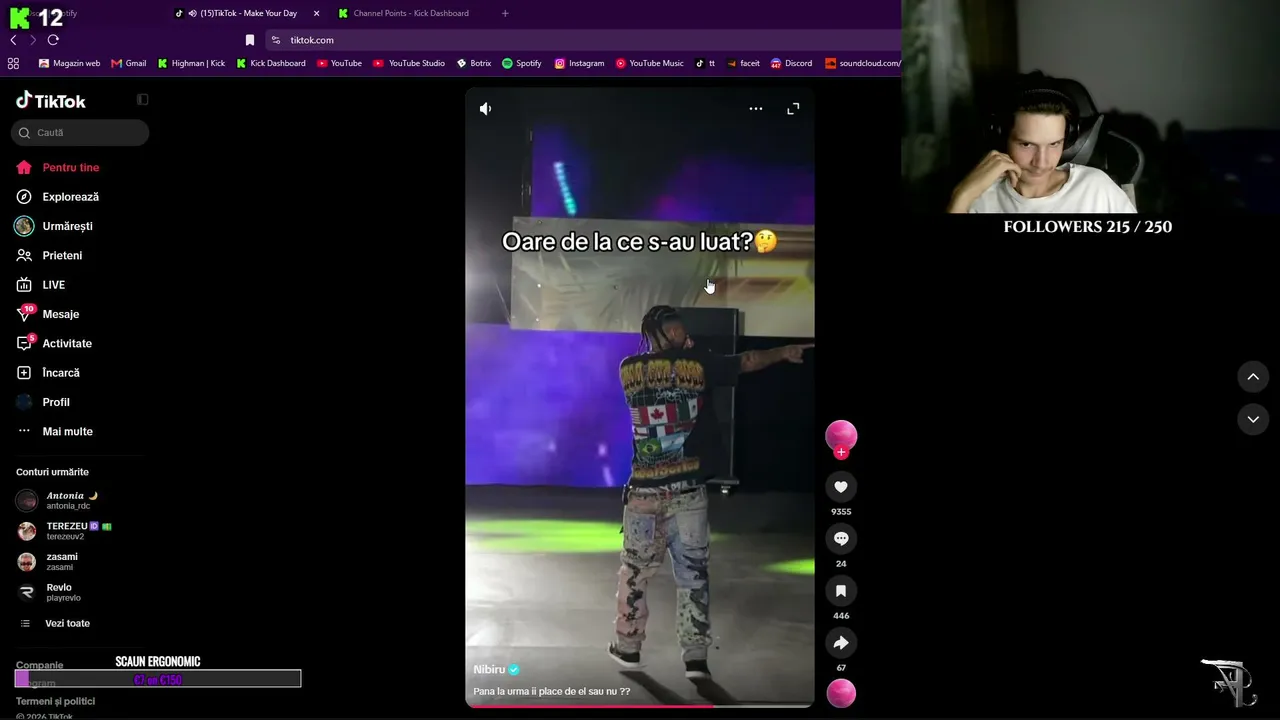Mute the TikTok video sound
Screen dimensions: 1280x720
click(x=485, y=109)
